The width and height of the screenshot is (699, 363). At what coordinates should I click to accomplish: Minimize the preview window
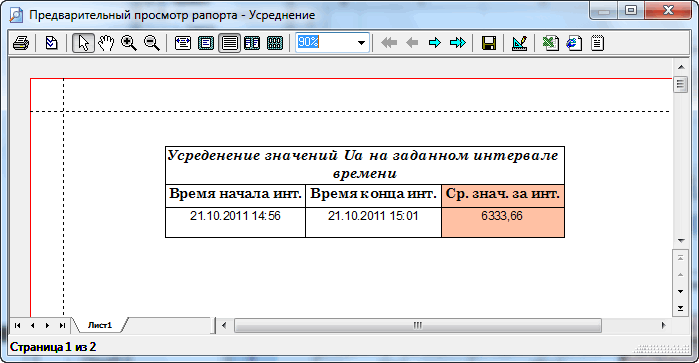coord(604,10)
